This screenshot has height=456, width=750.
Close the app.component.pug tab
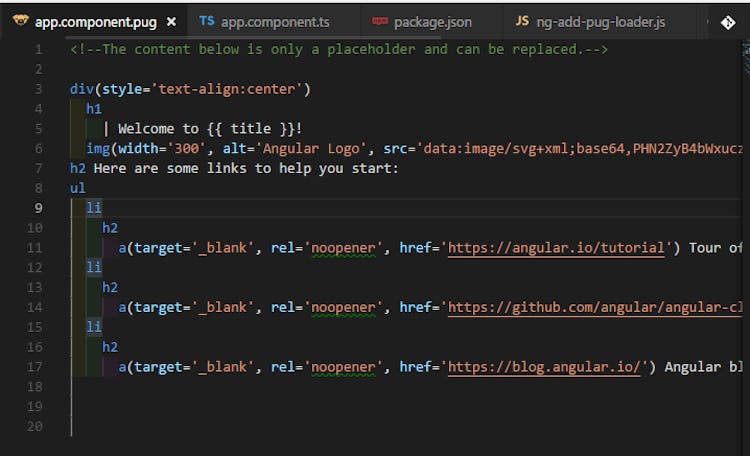[x=172, y=21]
